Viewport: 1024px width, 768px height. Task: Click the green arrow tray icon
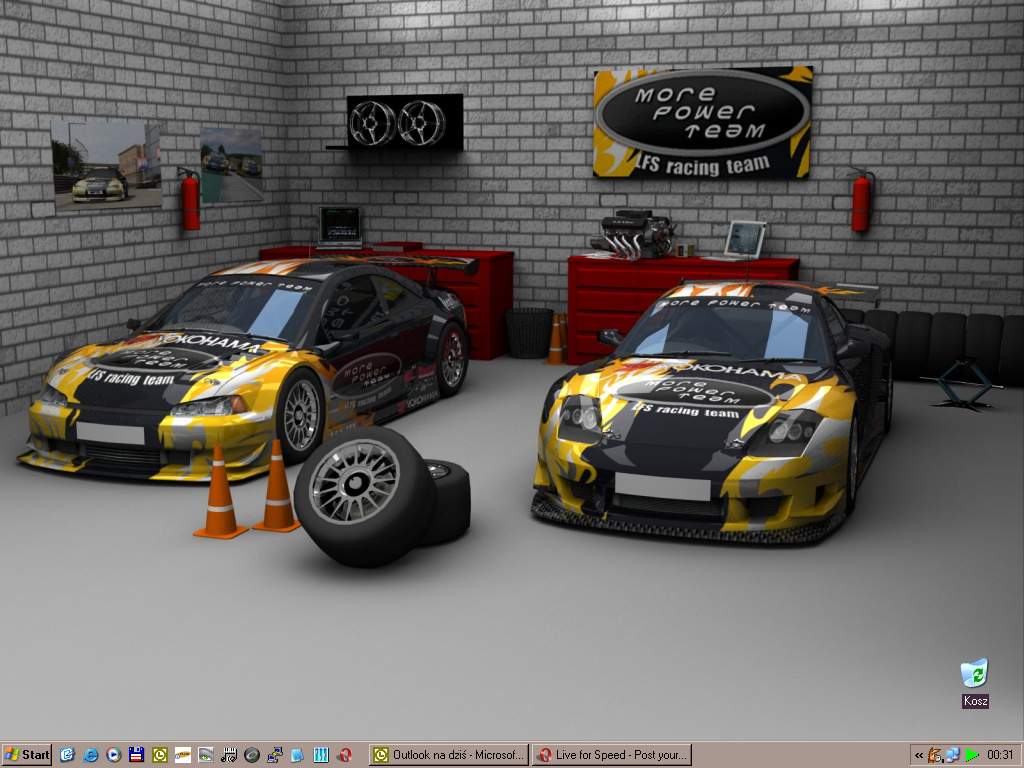pyautogui.click(x=972, y=756)
